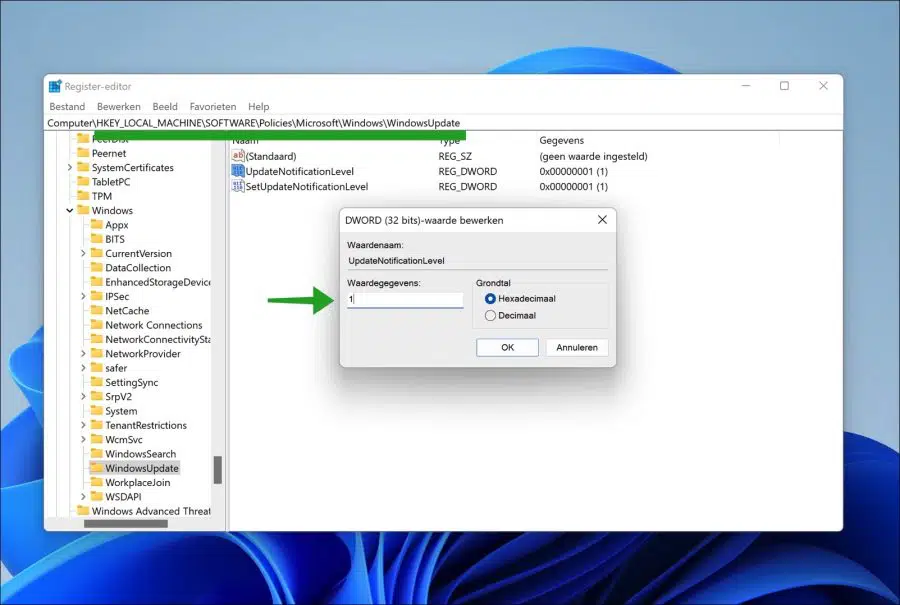Click the Waardegegevens input field

[405, 299]
